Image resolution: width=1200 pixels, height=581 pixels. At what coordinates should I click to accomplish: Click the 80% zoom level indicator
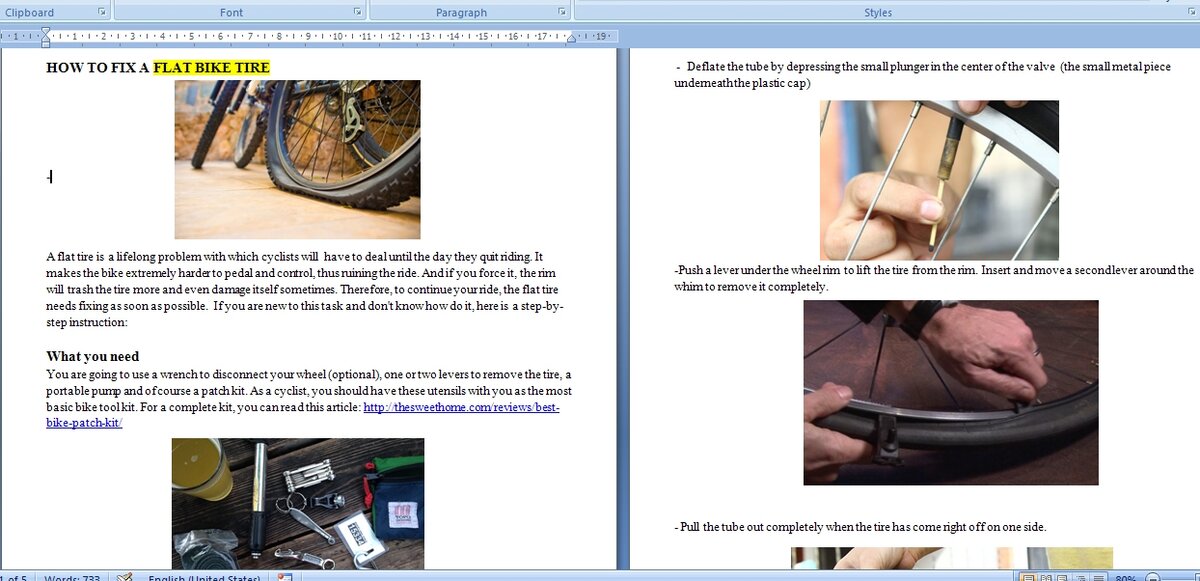tap(1125, 578)
